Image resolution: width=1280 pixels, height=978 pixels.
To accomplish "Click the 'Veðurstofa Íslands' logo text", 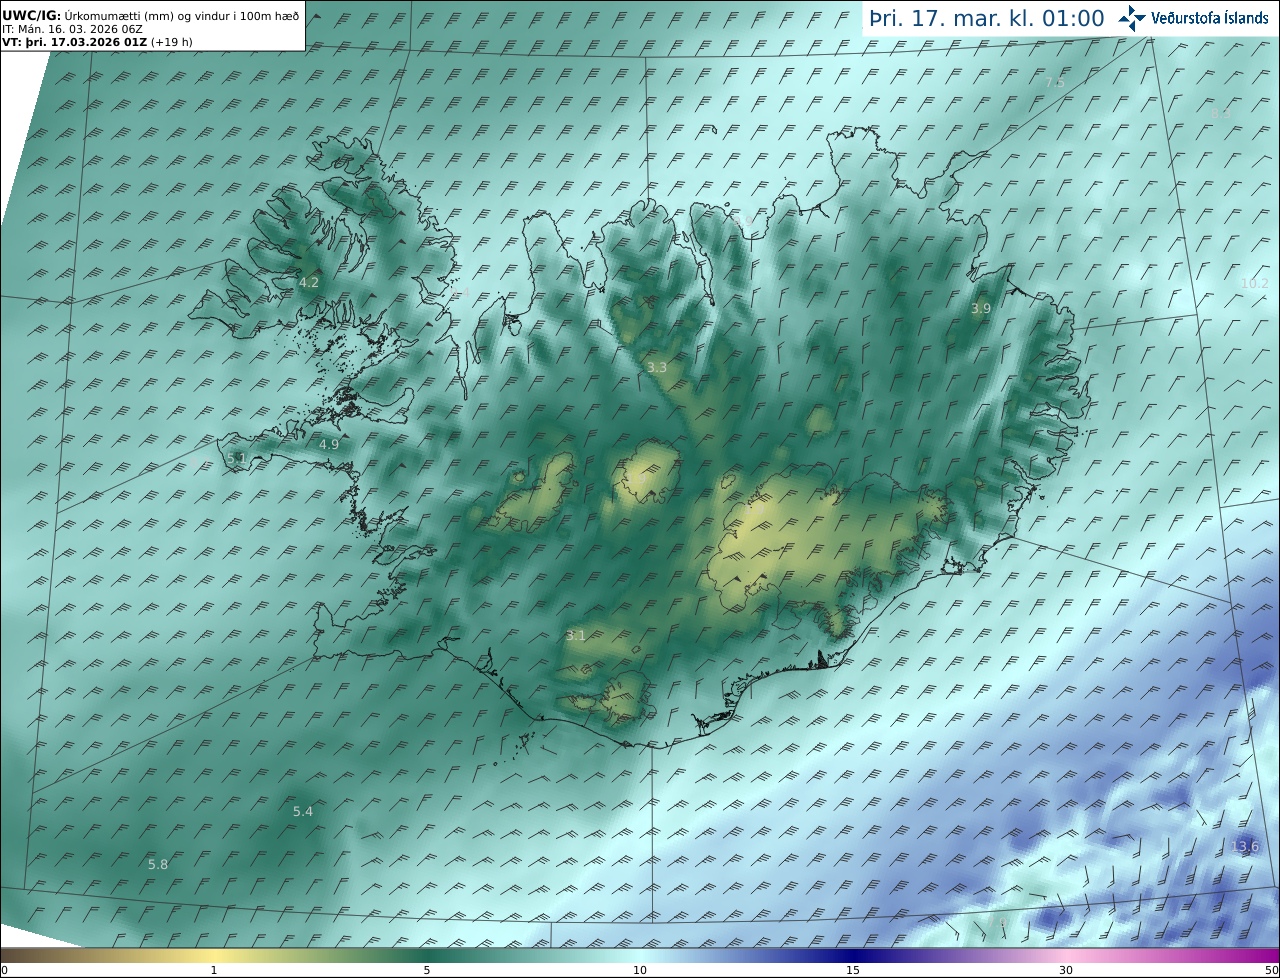I will point(1209,18).
